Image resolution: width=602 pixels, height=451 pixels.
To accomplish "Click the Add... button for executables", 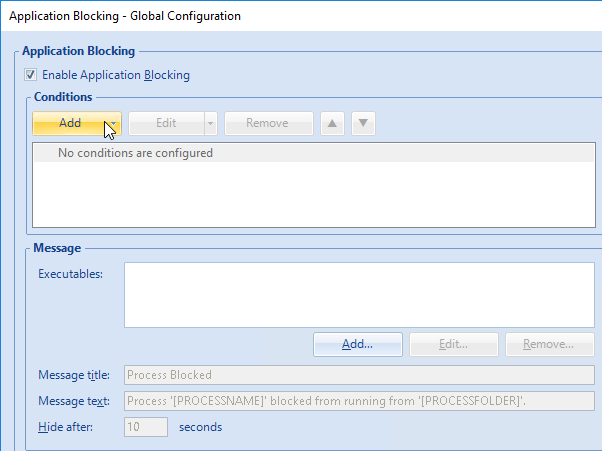I will tap(358, 344).
